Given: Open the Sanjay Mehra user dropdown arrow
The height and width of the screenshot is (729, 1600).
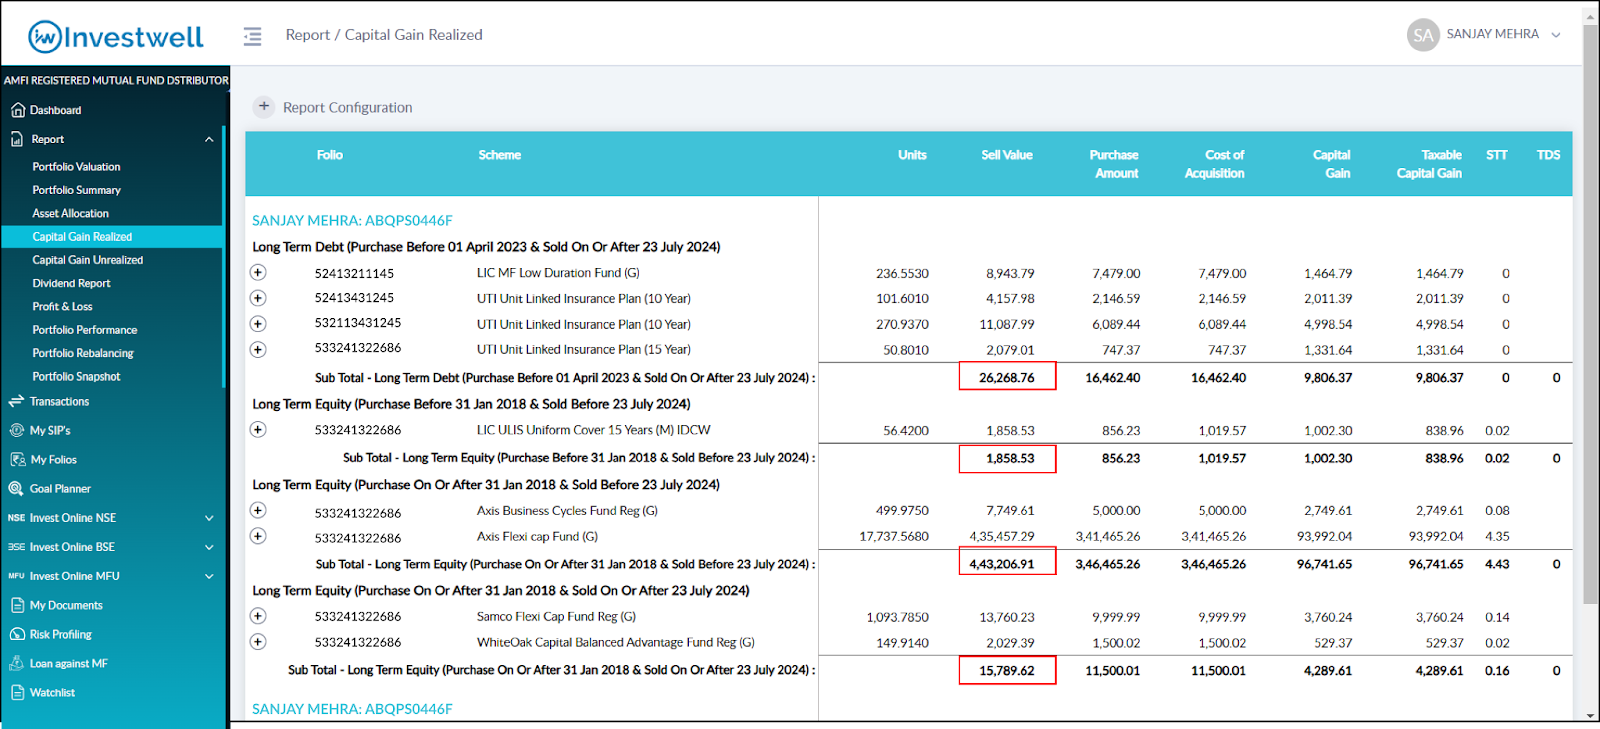Looking at the screenshot, I should point(1556,35).
